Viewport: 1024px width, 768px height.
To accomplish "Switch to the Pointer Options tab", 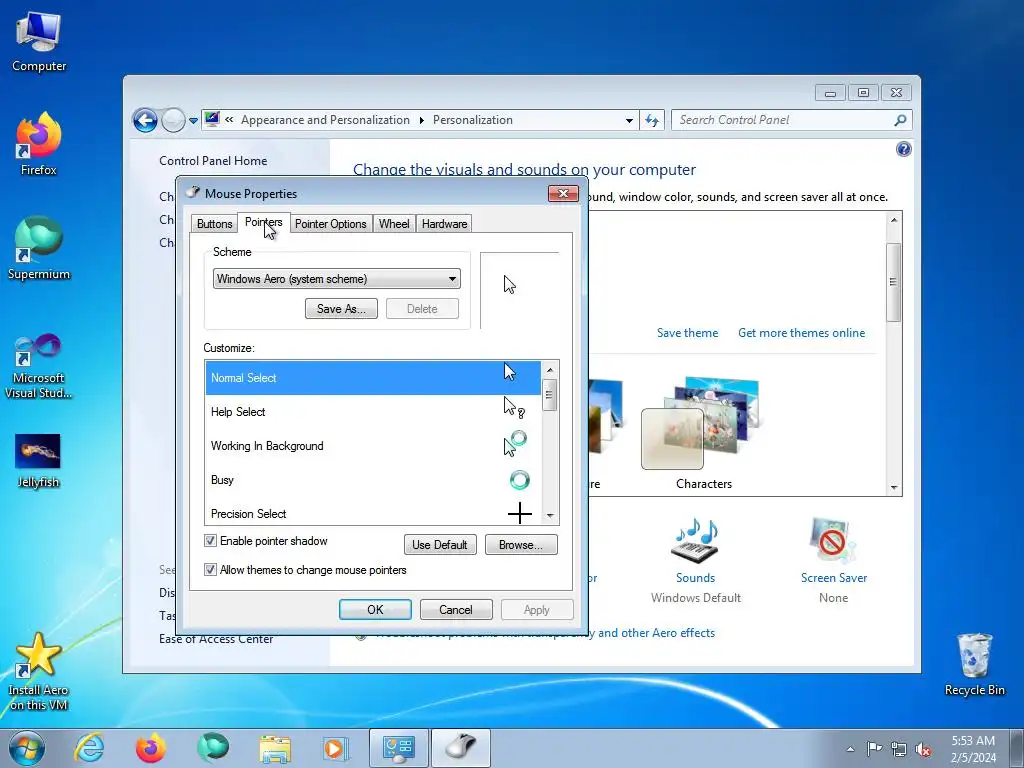I will (330, 224).
